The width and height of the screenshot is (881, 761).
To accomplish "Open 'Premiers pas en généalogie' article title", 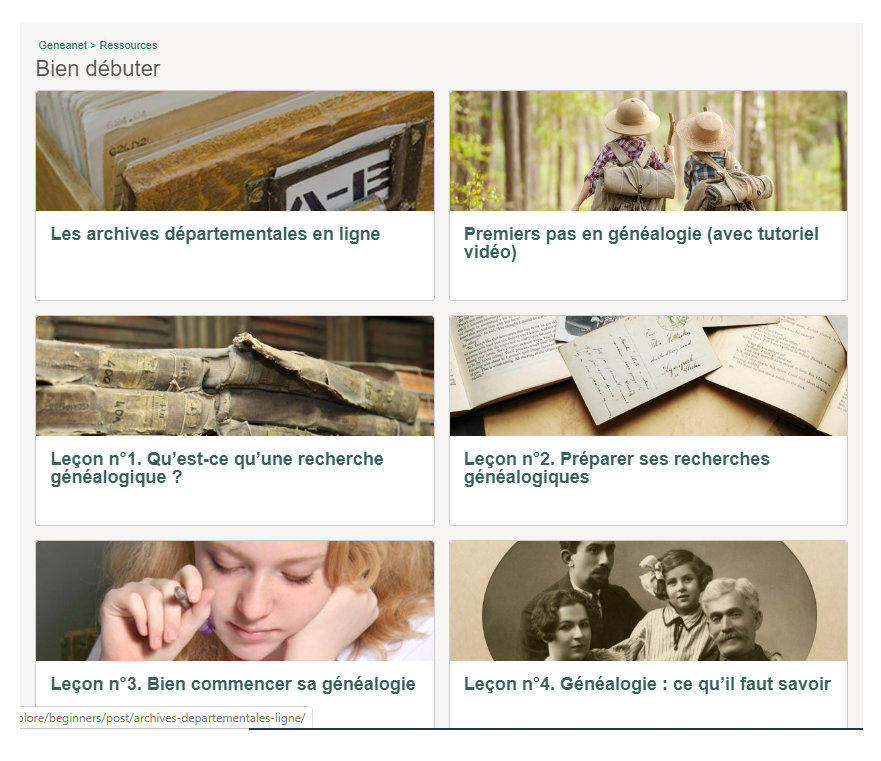I will tap(641, 243).
